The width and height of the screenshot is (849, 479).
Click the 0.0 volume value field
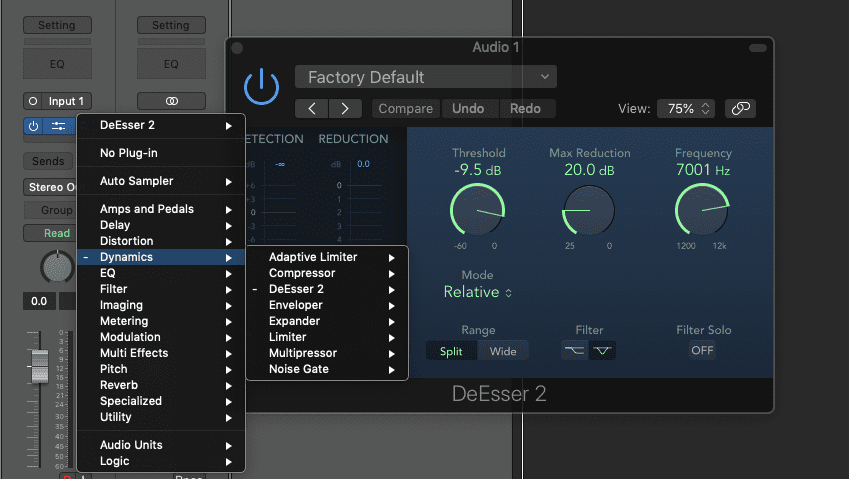39,301
